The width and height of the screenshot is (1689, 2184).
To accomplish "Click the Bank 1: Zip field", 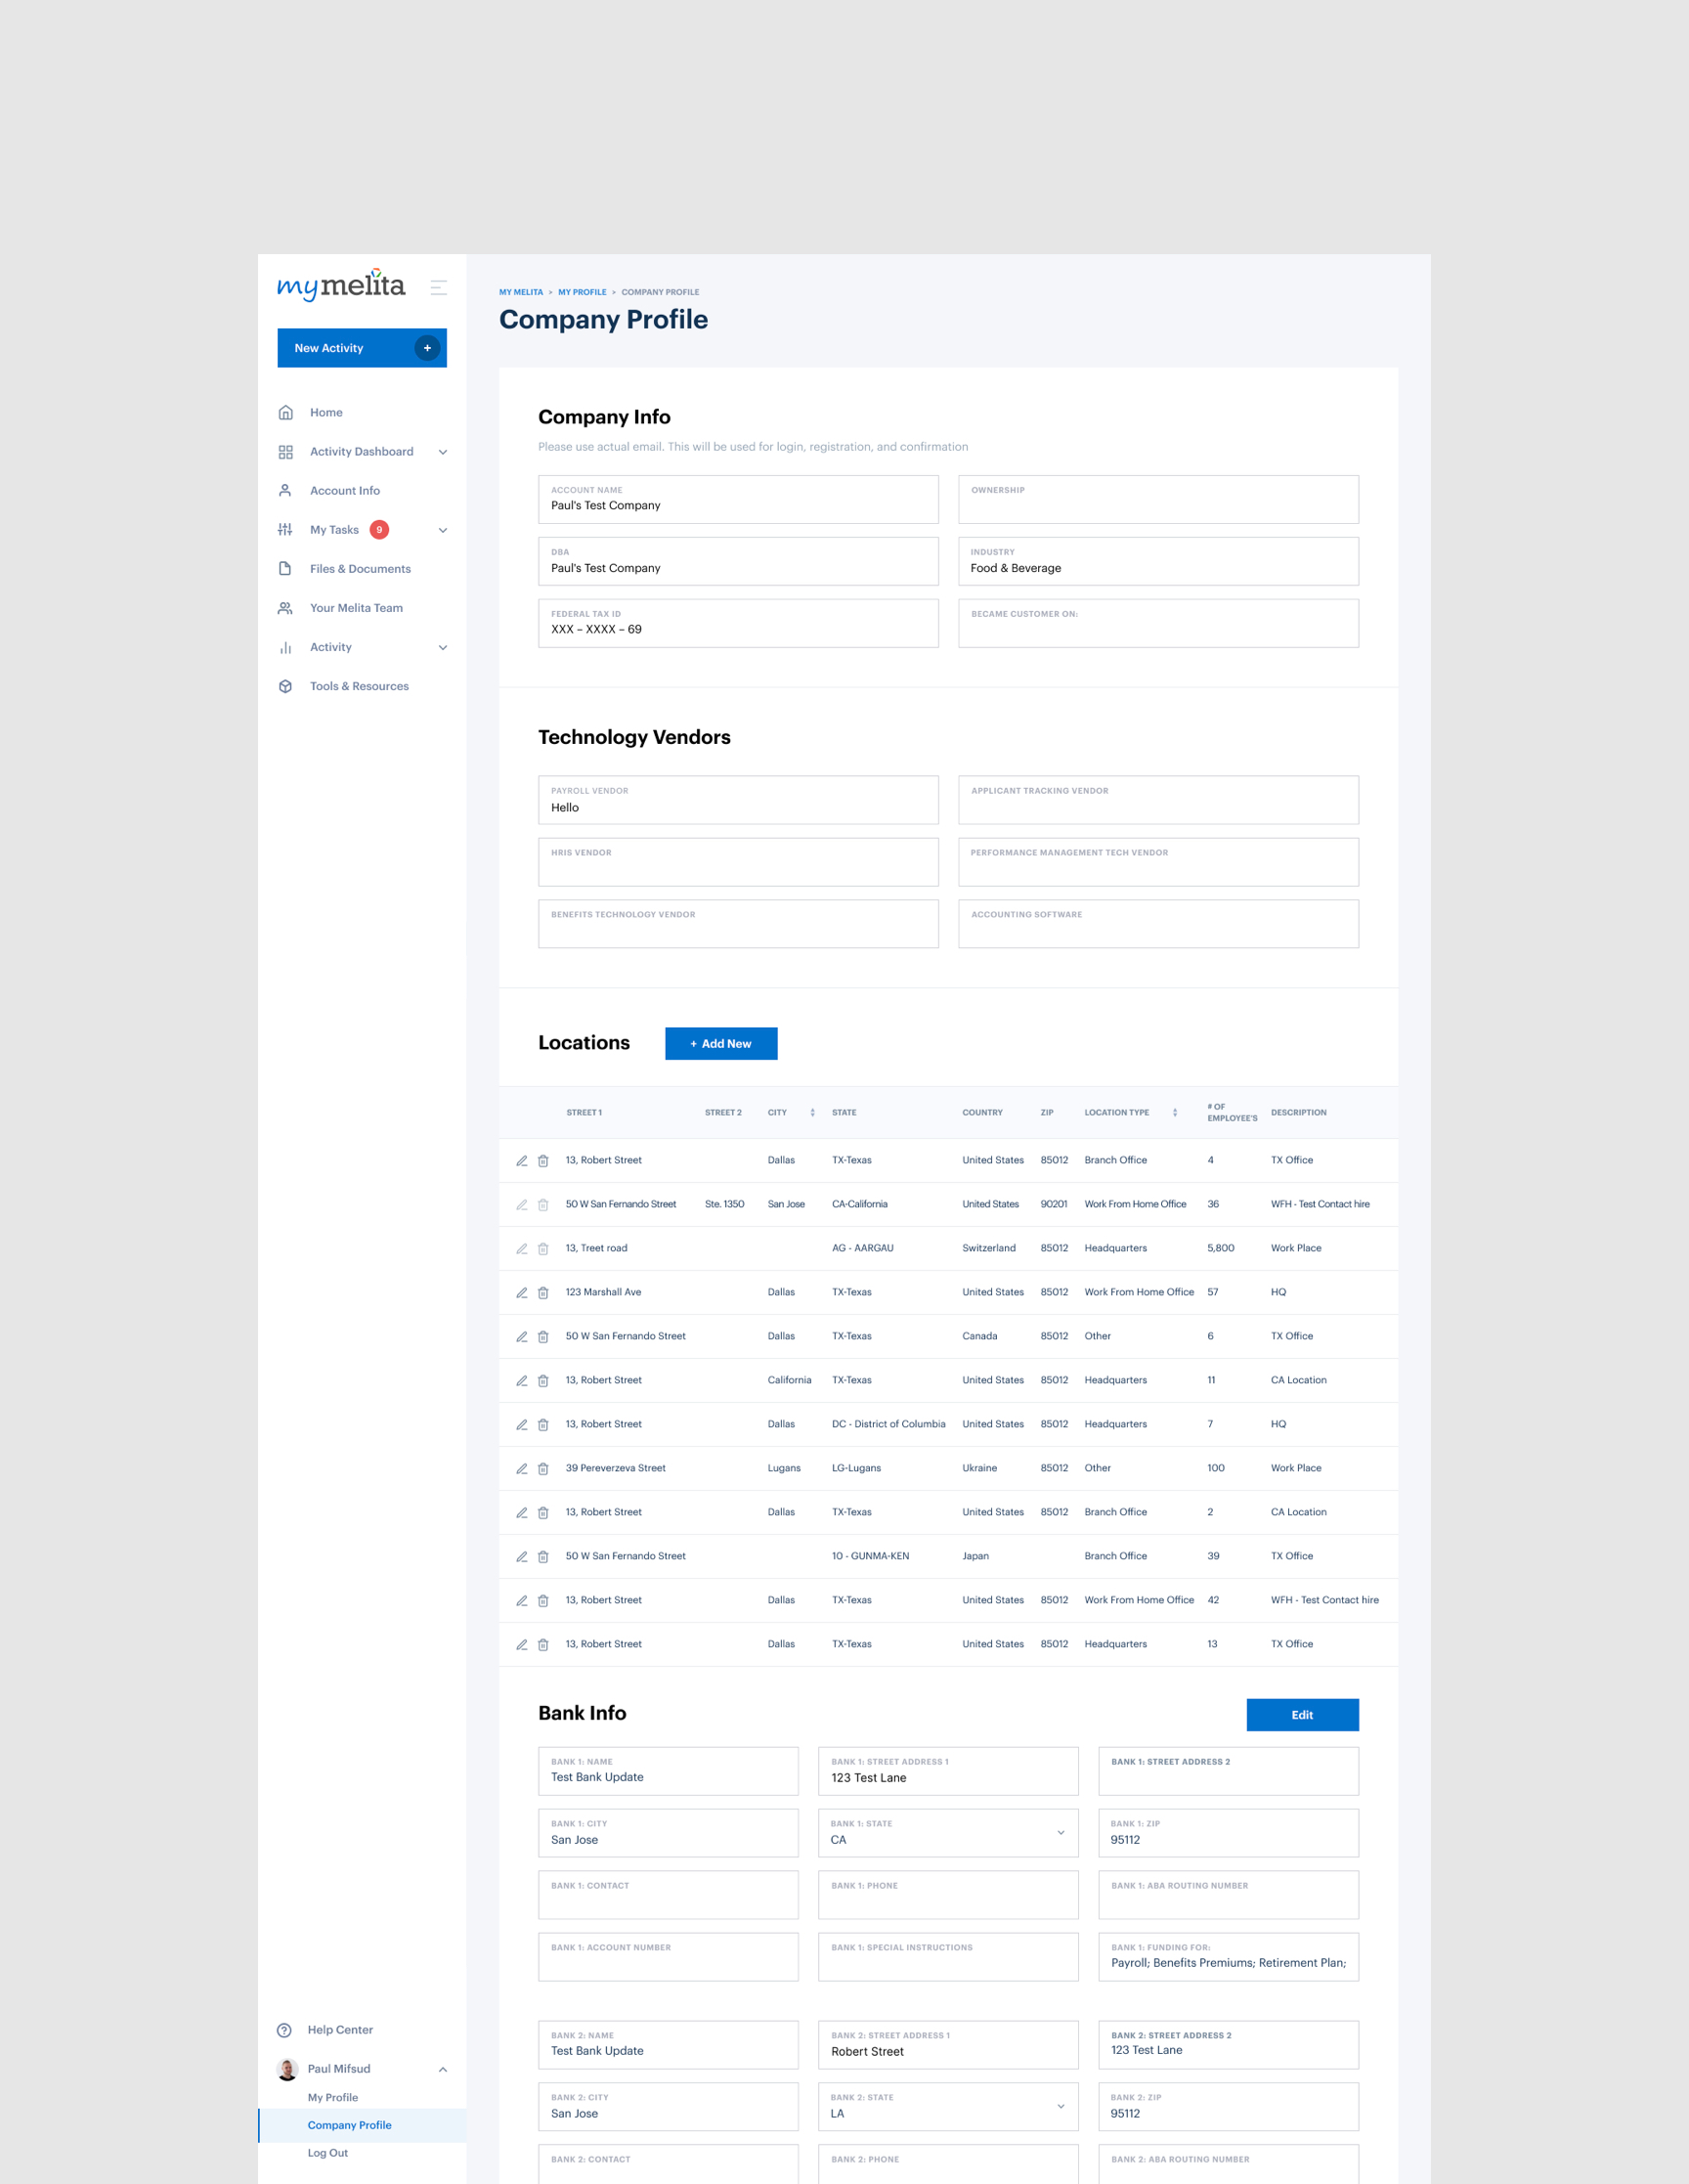I will point(1228,1833).
